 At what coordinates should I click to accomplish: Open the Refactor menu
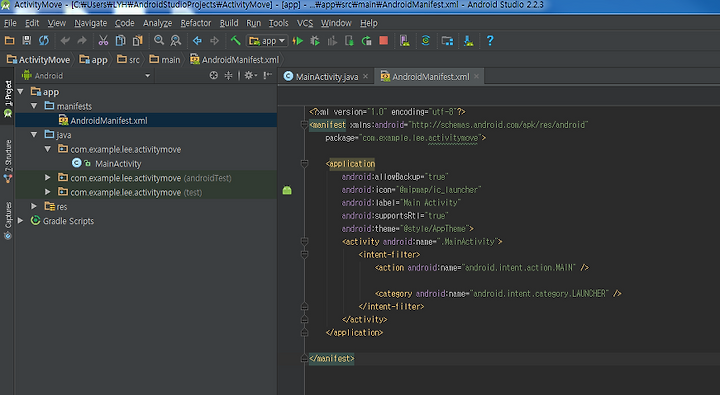[x=196, y=23]
